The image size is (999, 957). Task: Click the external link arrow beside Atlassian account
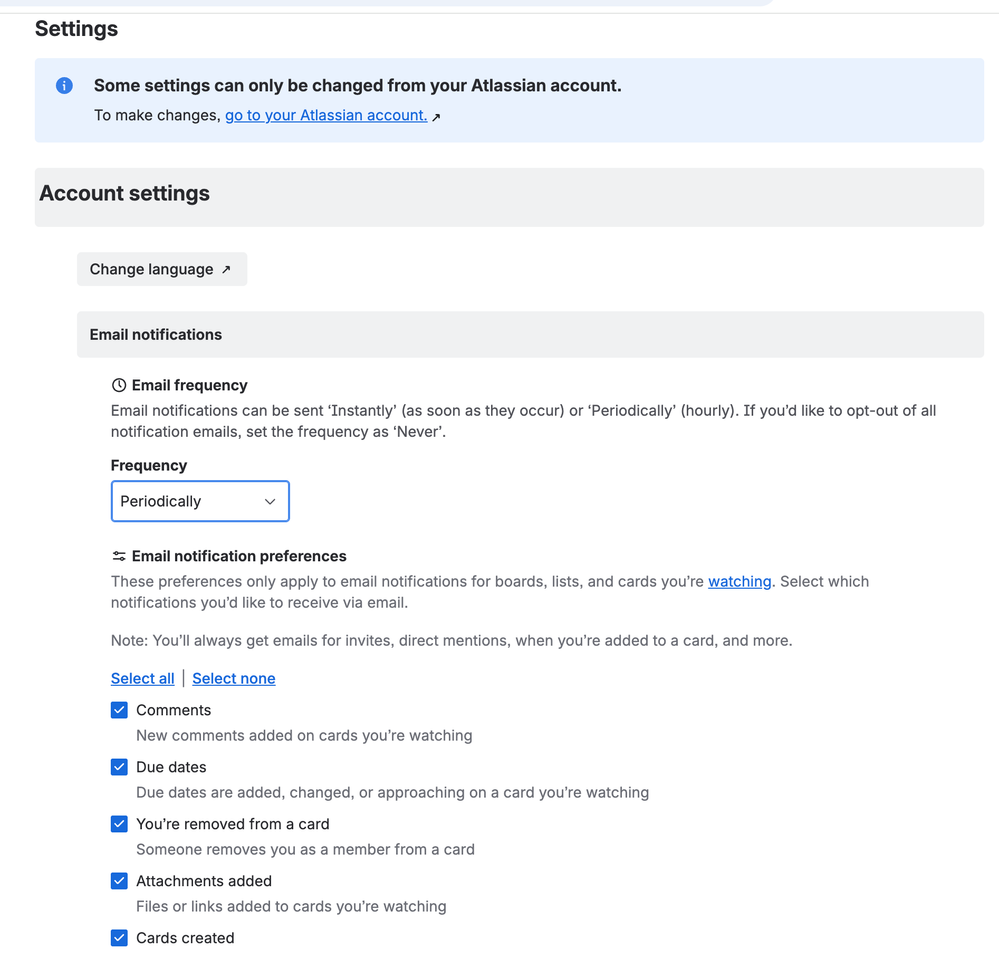(x=436, y=117)
